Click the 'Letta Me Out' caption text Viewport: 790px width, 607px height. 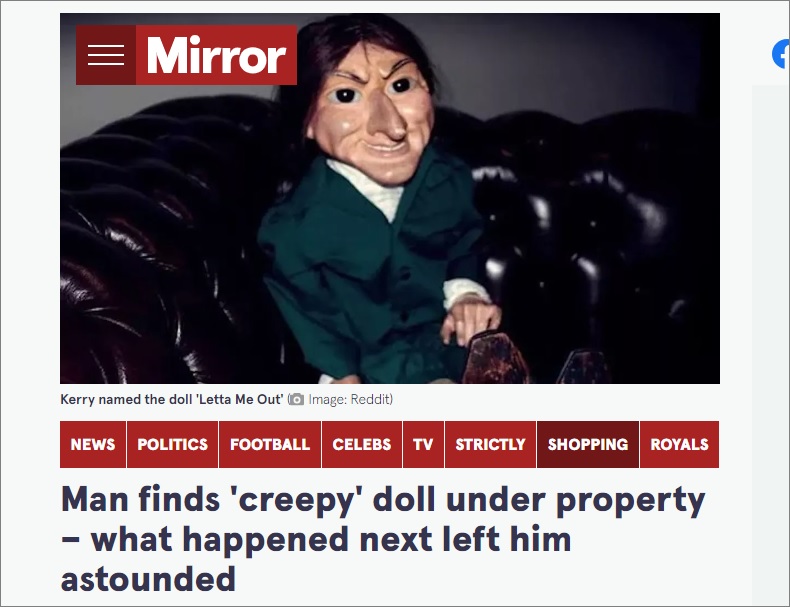click(x=239, y=399)
